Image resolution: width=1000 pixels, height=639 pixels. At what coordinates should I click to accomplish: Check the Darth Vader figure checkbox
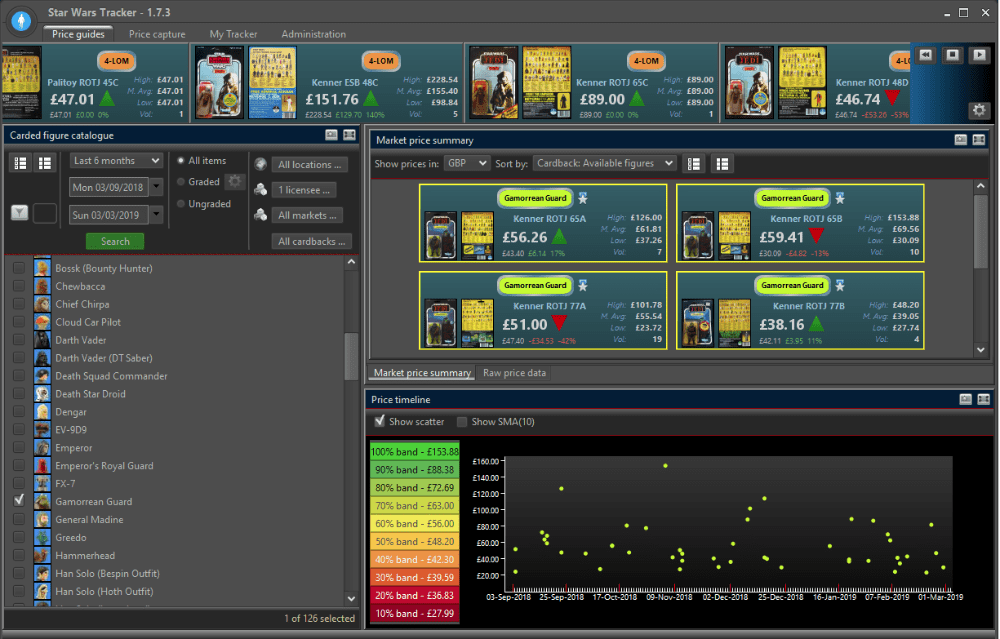19,340
